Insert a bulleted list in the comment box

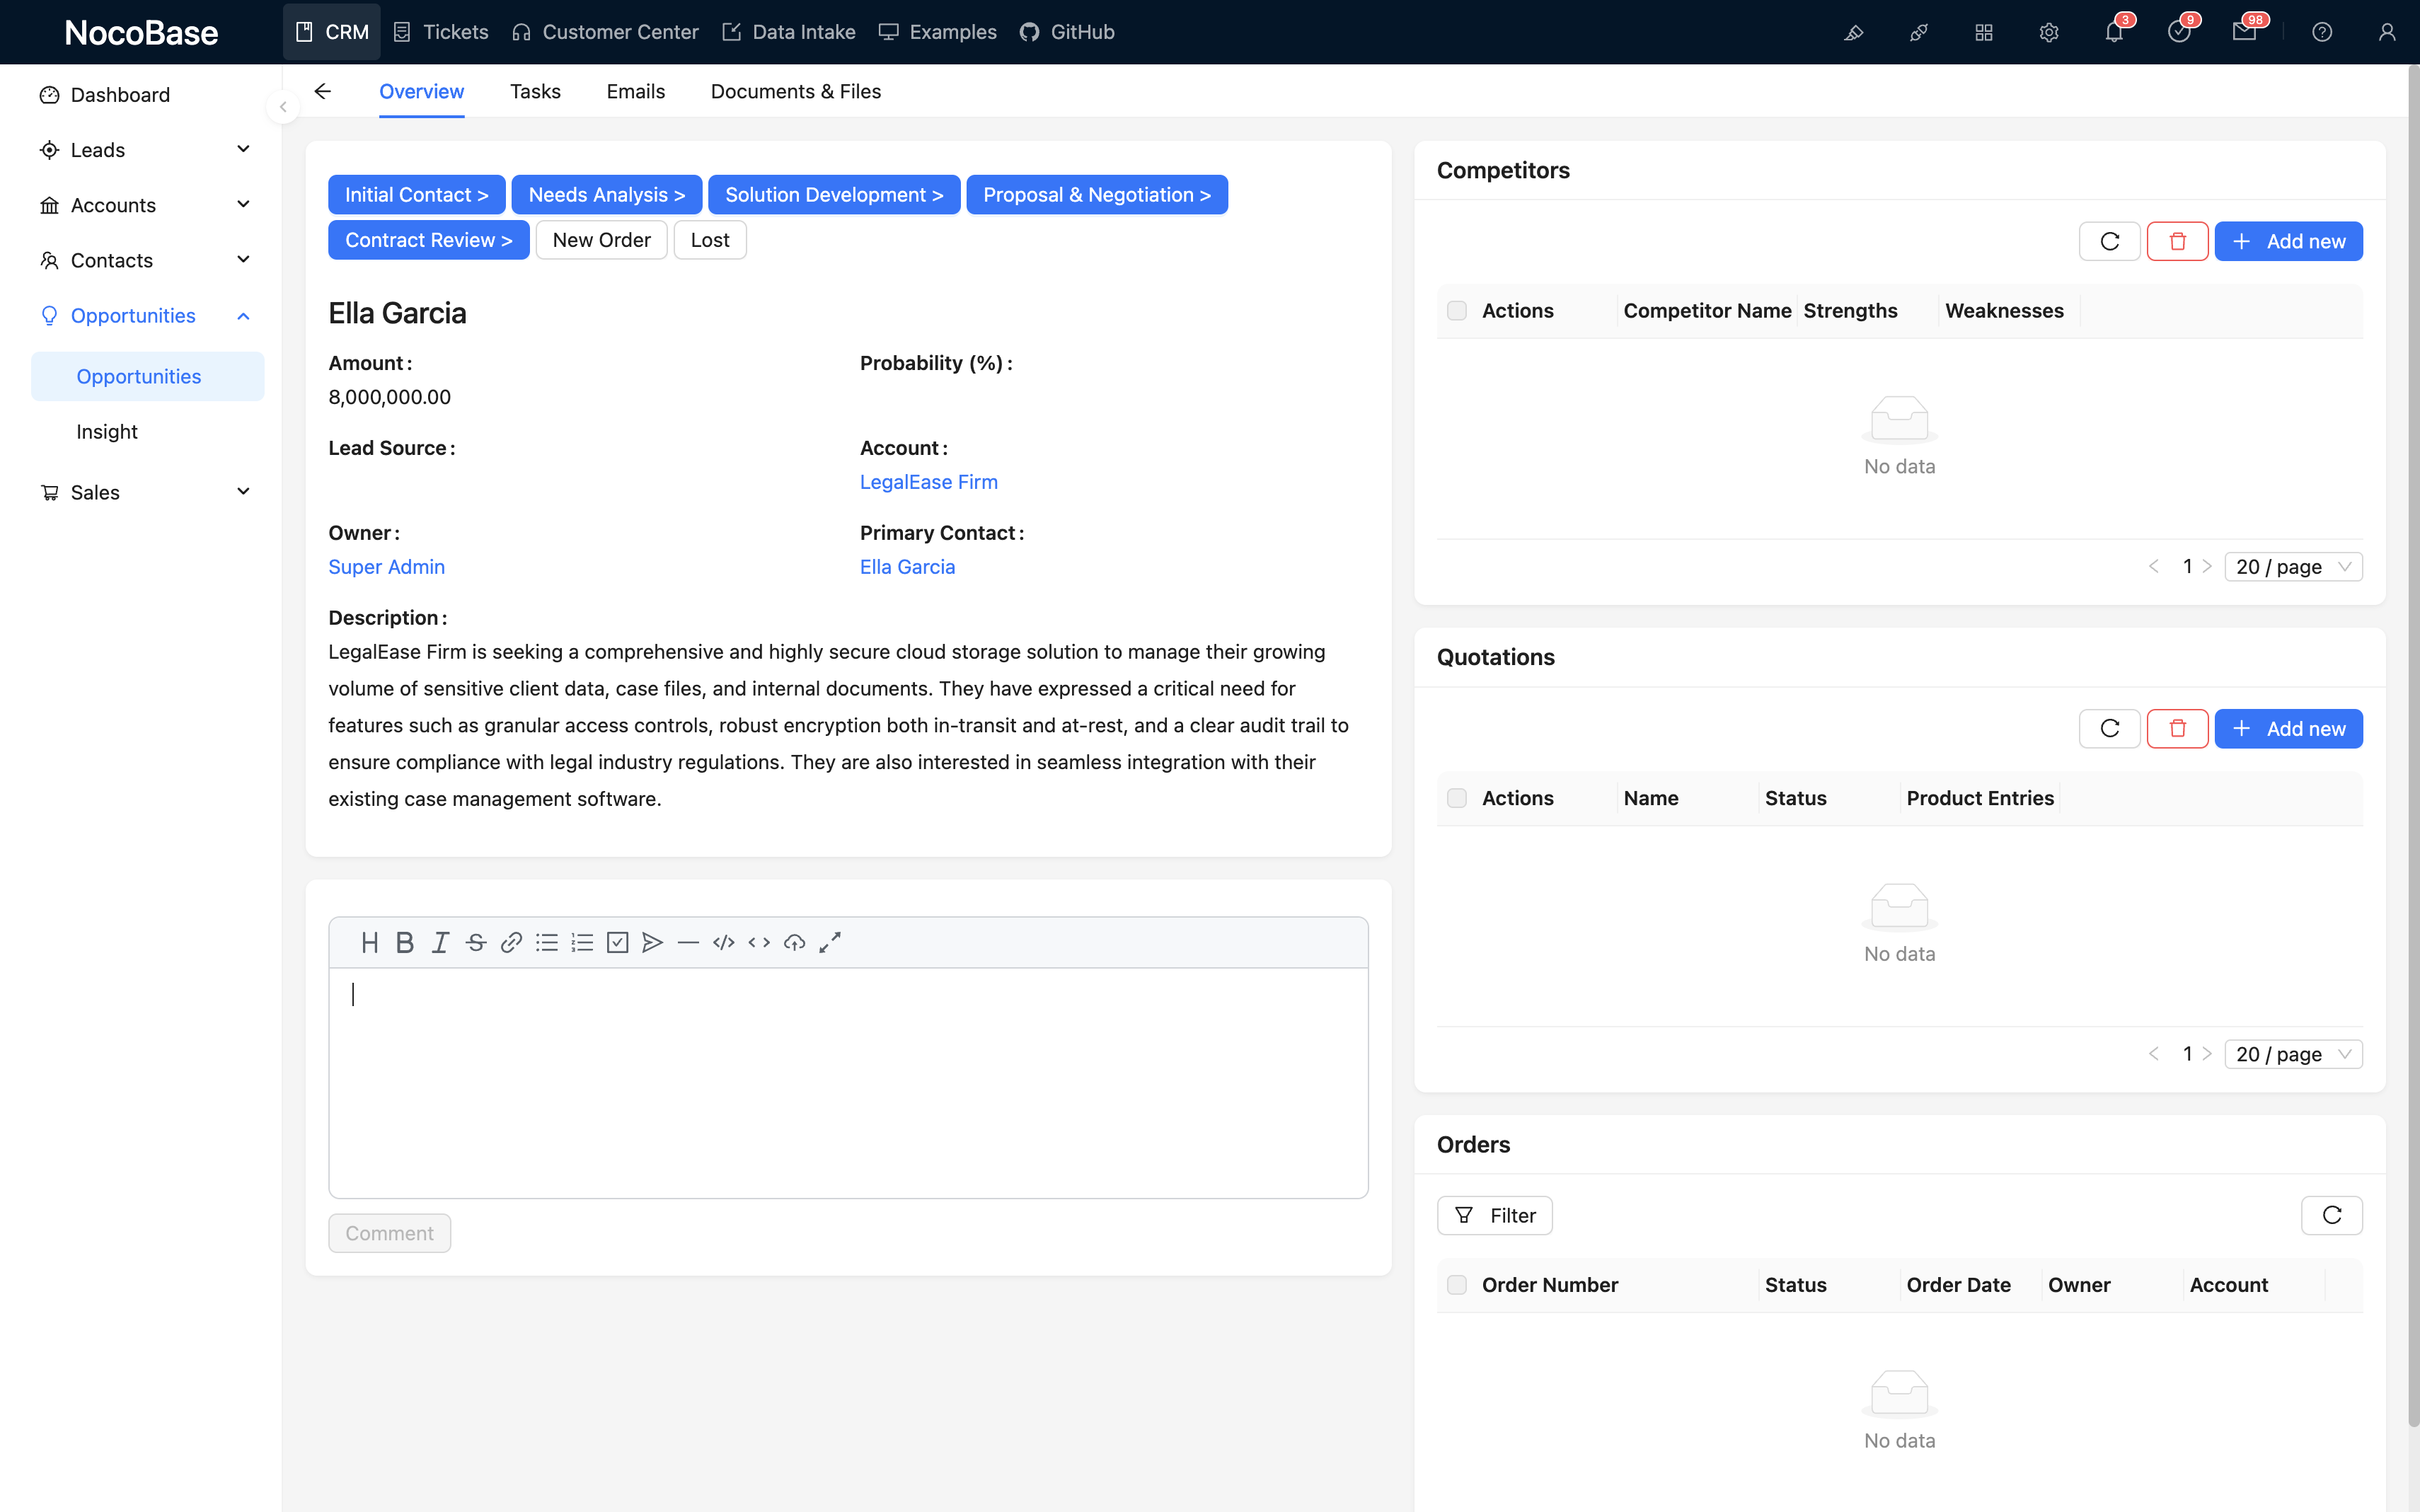click(547, 942)
